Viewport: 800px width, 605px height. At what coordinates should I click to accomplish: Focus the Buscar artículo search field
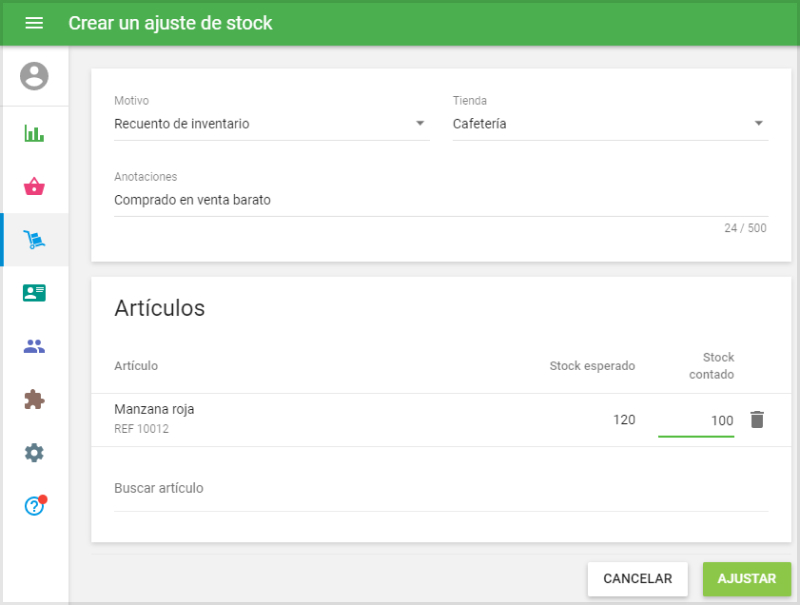(440, 489)
